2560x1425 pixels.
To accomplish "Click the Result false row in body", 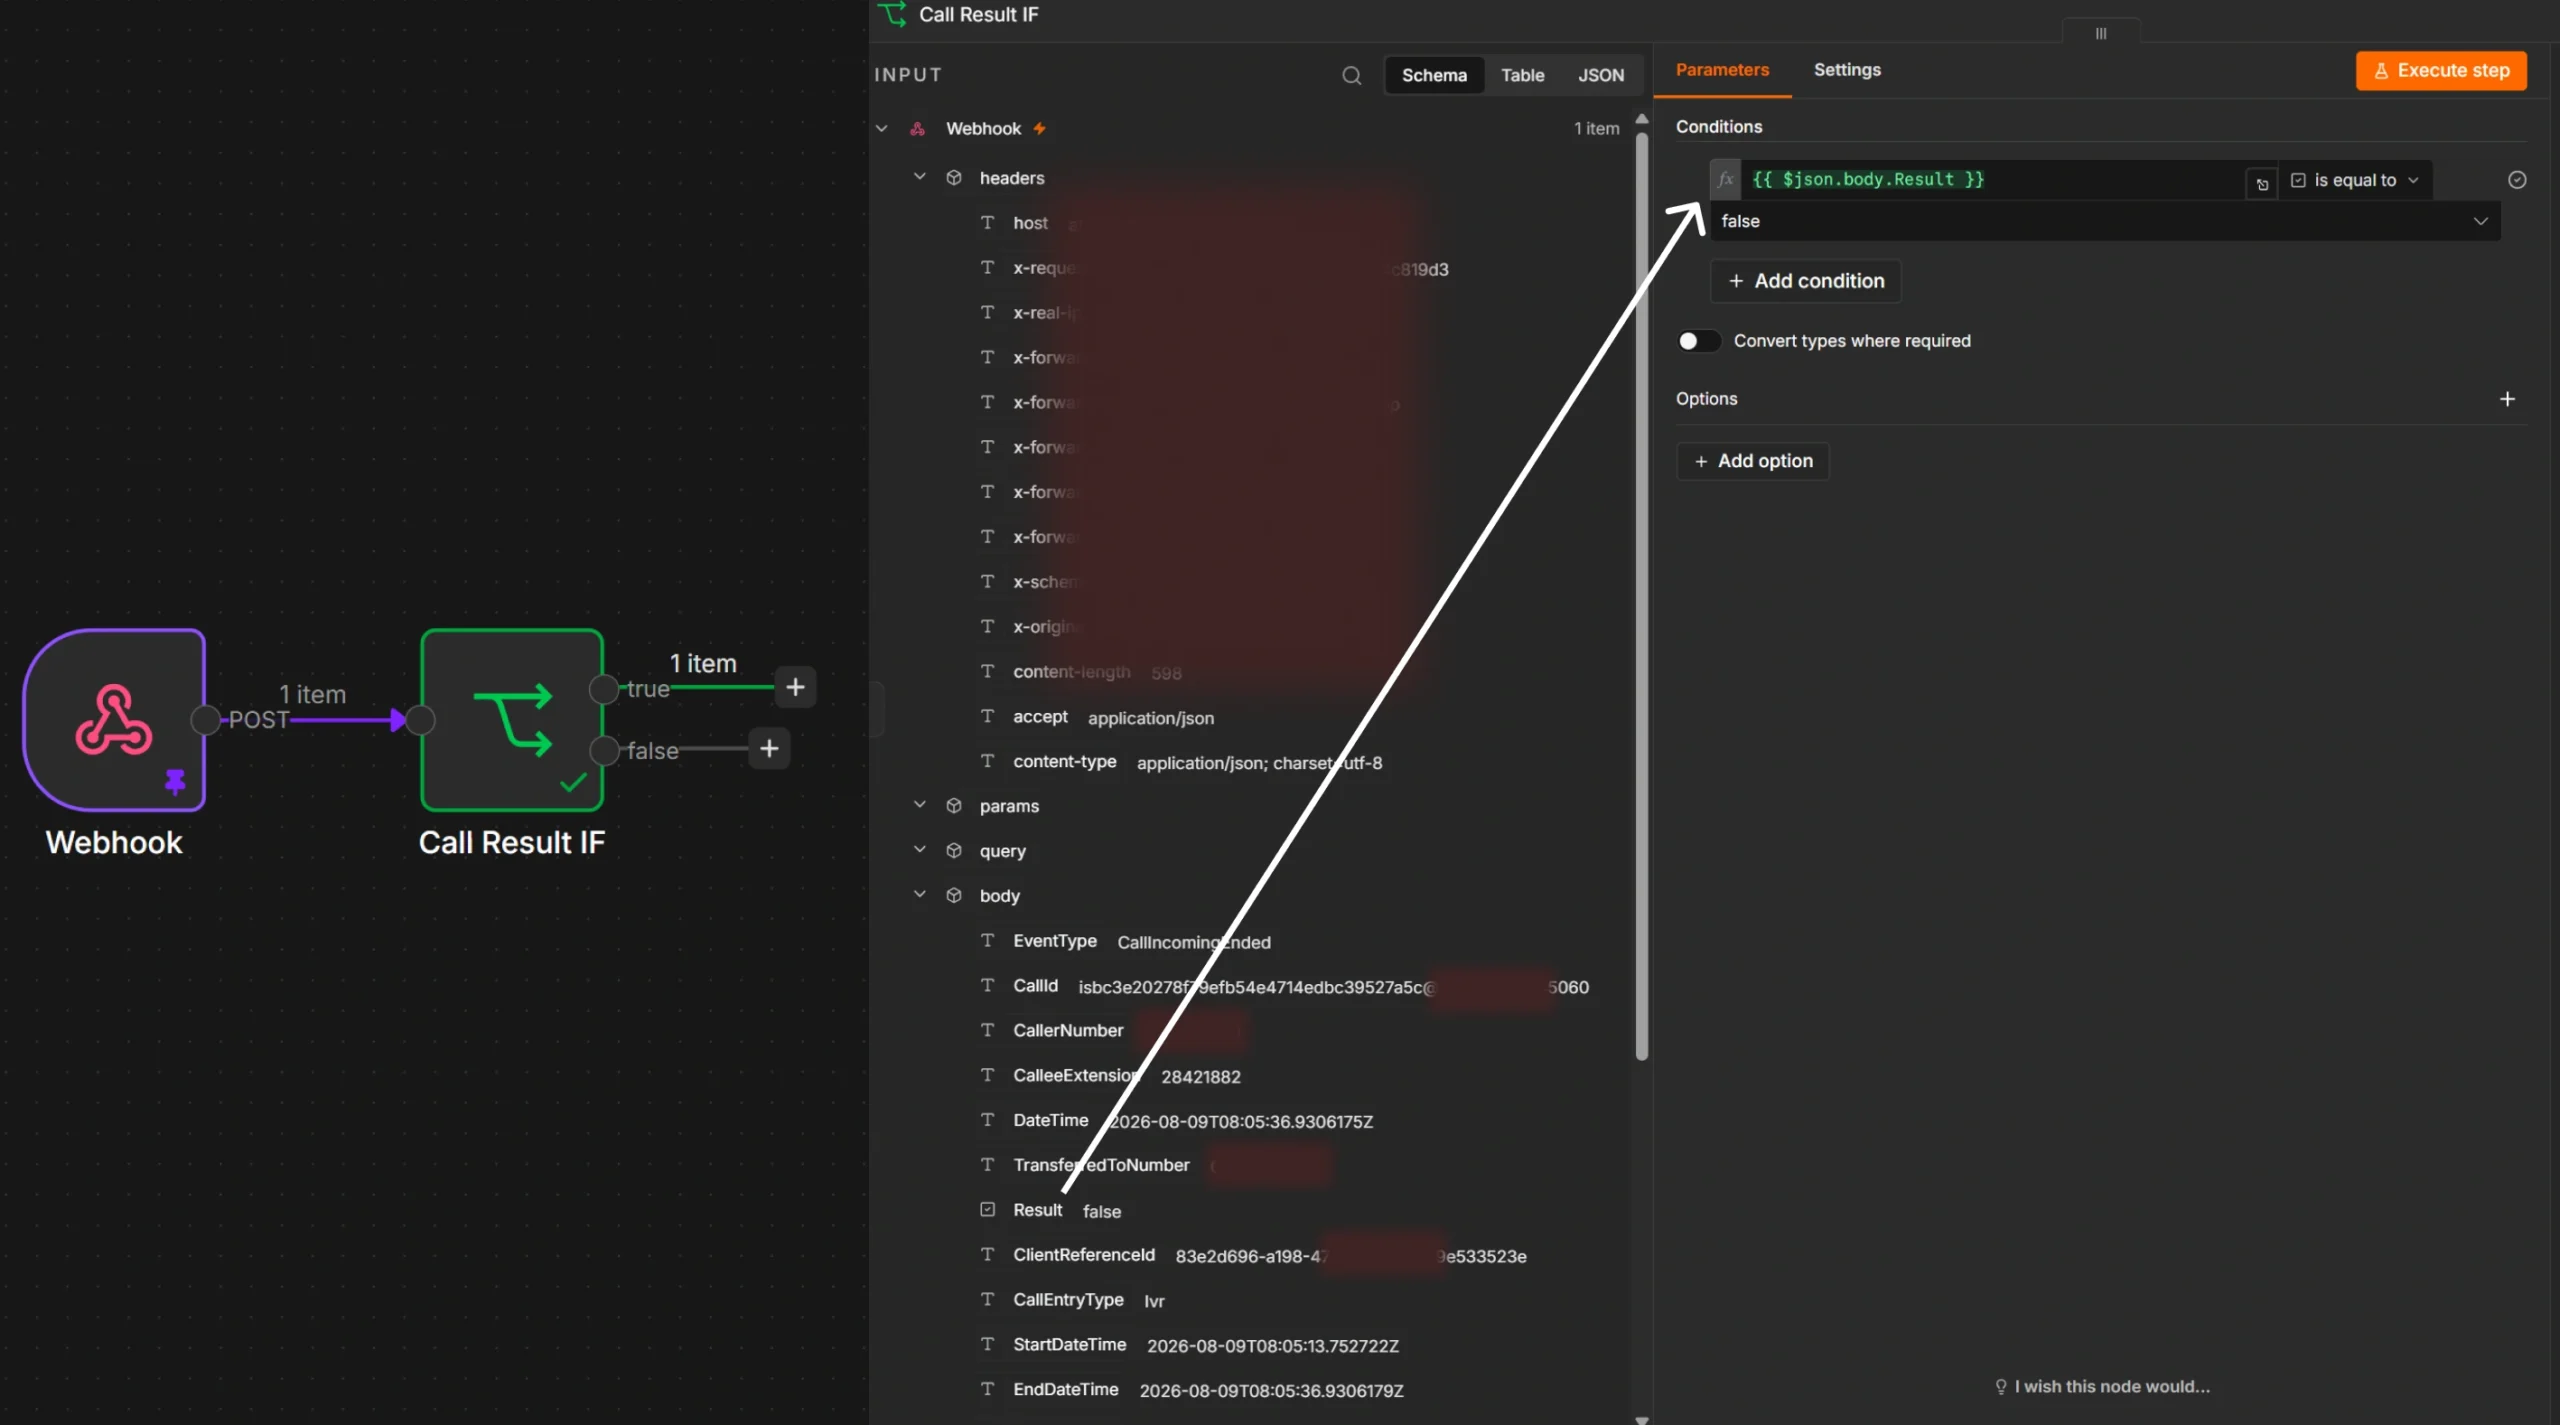I will (1051, 1210).
